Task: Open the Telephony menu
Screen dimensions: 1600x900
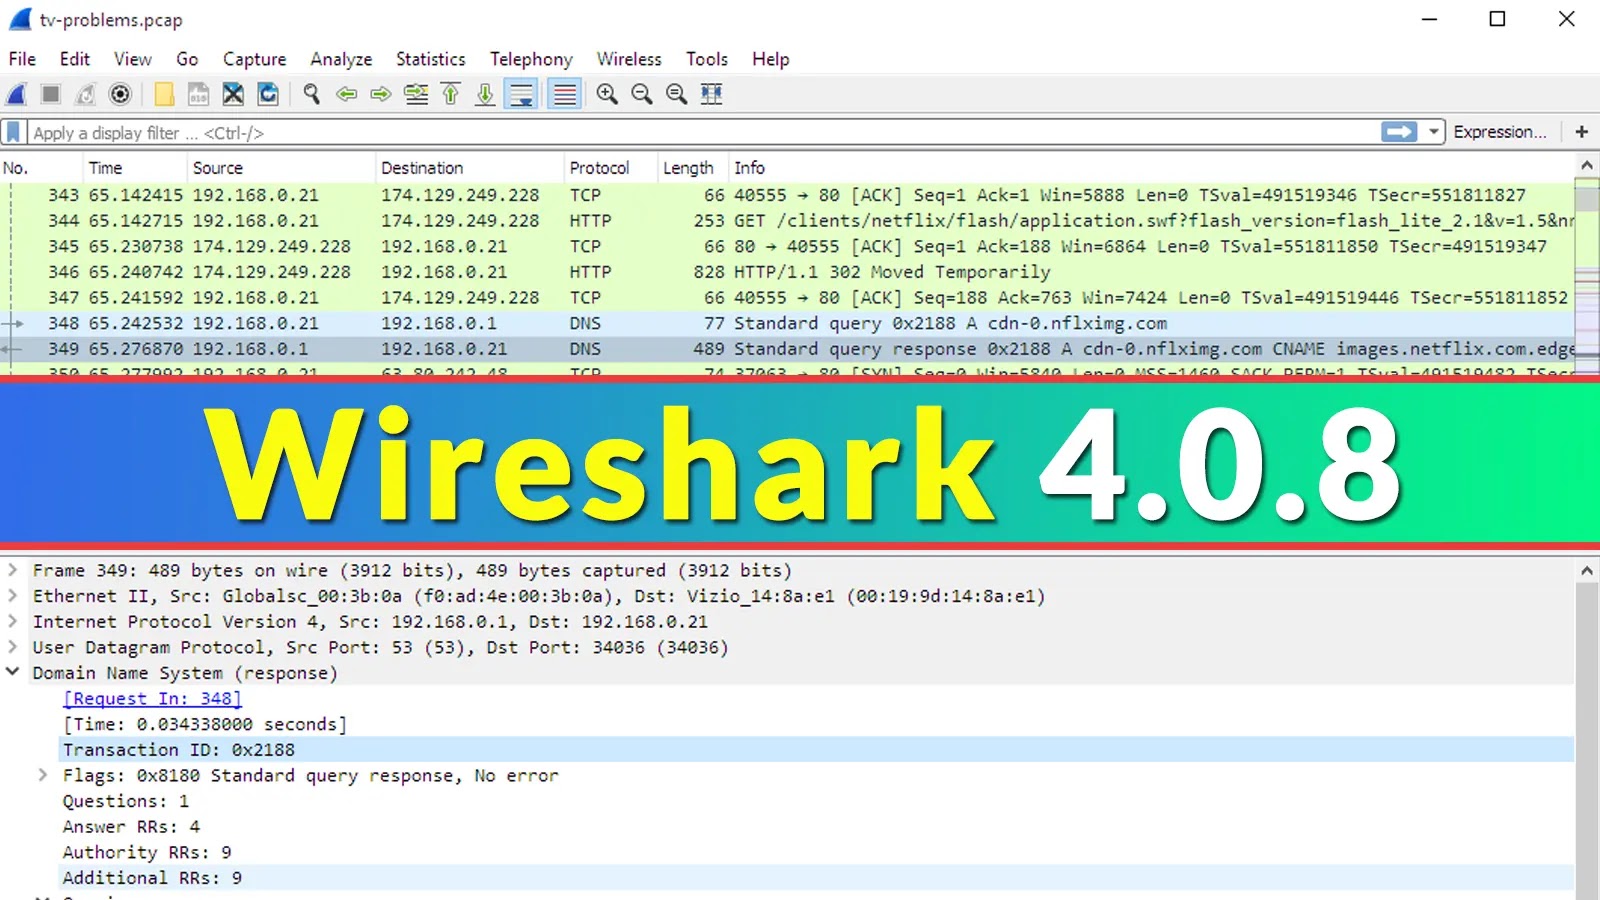Action: point(531,59)
